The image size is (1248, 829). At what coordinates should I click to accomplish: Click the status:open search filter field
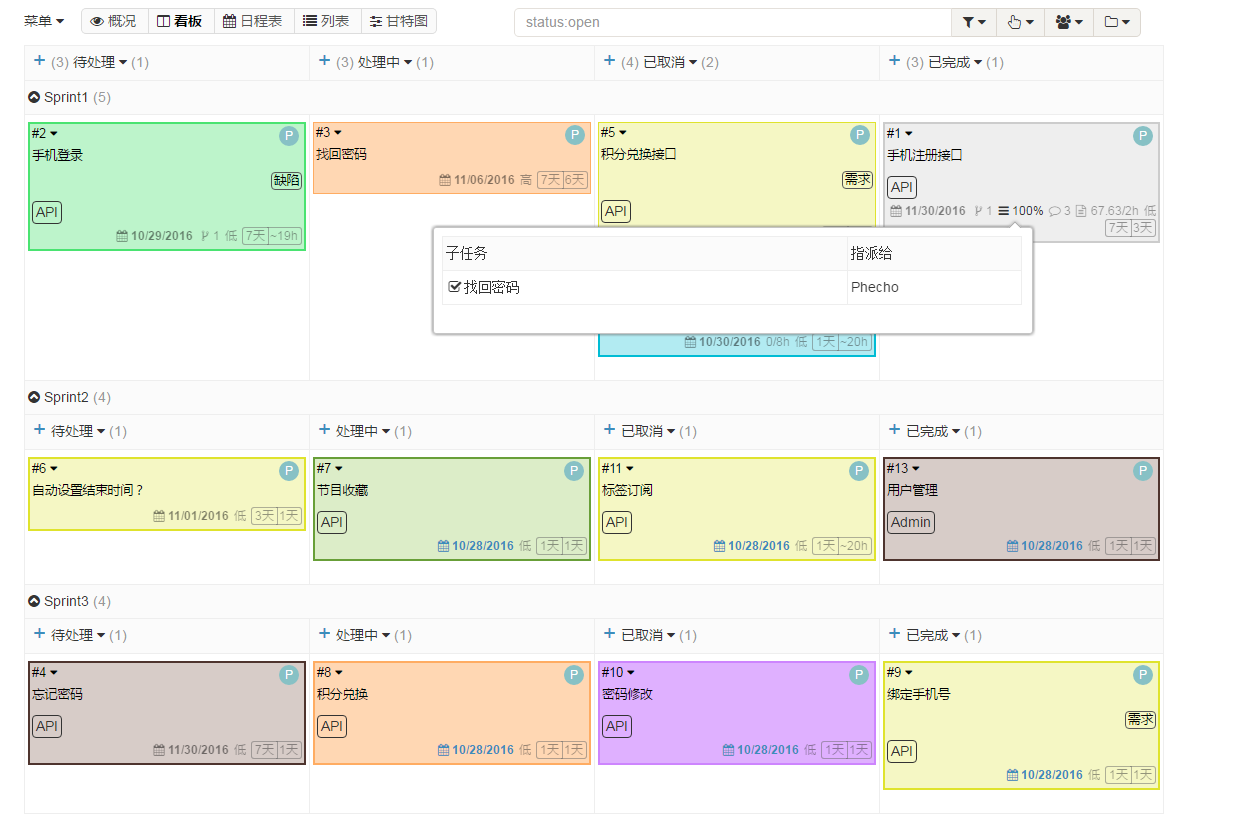pyautogui.click(x=731, y=22)
